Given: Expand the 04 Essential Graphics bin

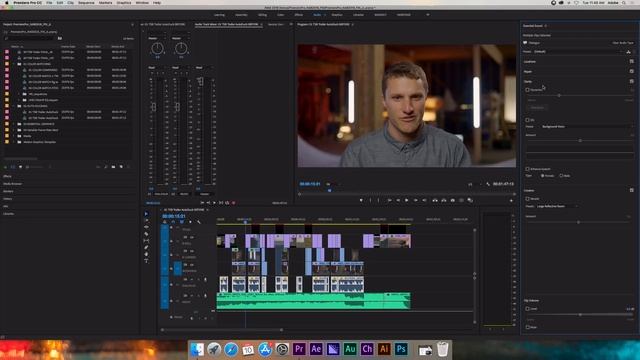Looking at the screenshot, I should point(13,124).
